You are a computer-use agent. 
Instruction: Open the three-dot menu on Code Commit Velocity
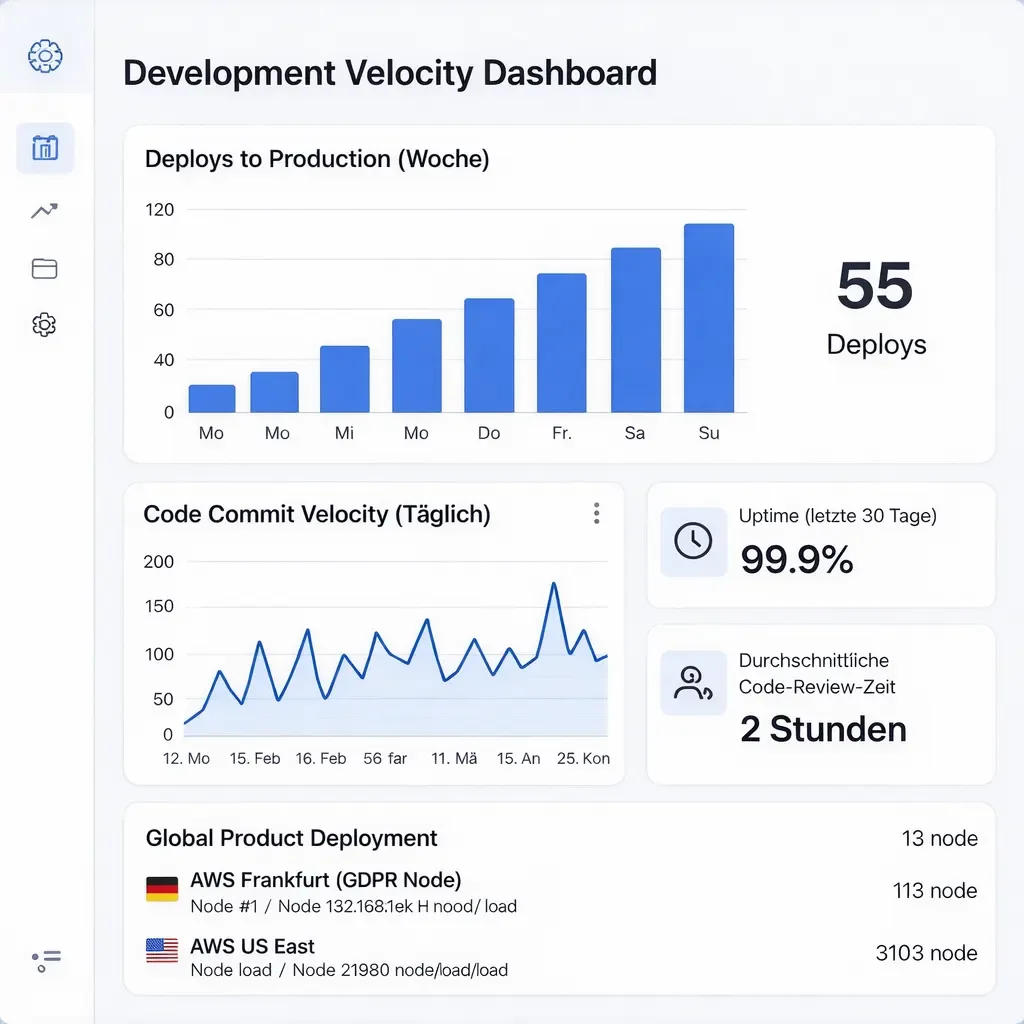(x=596, y=514)
